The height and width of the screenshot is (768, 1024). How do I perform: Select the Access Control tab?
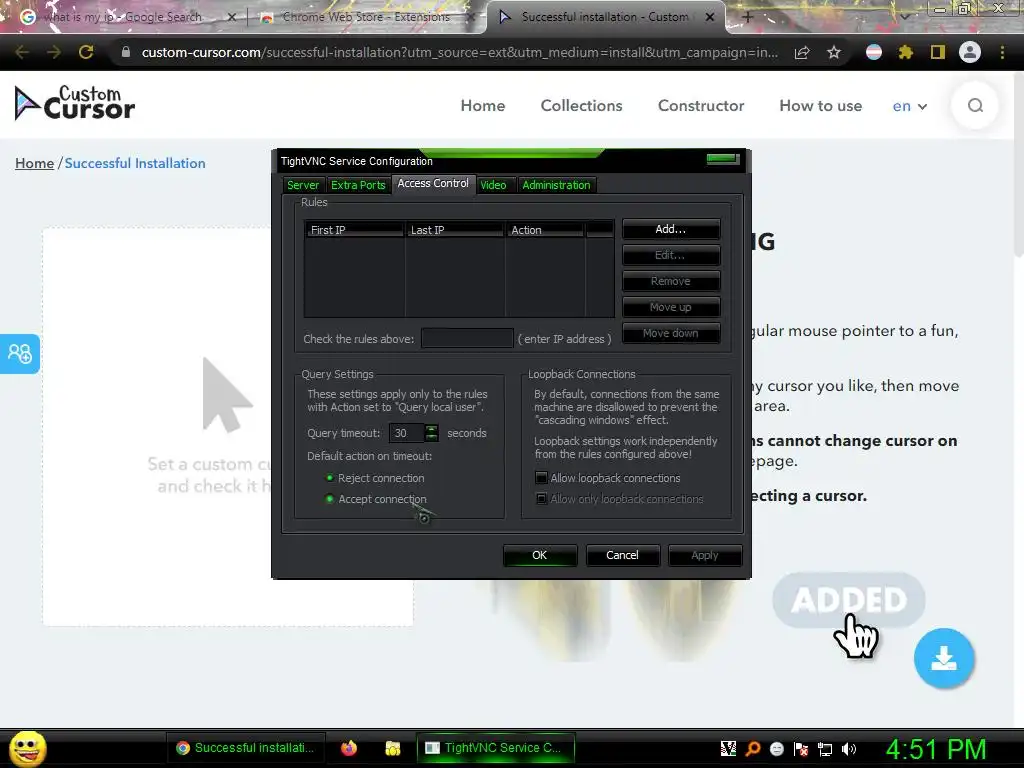point(433,184)
